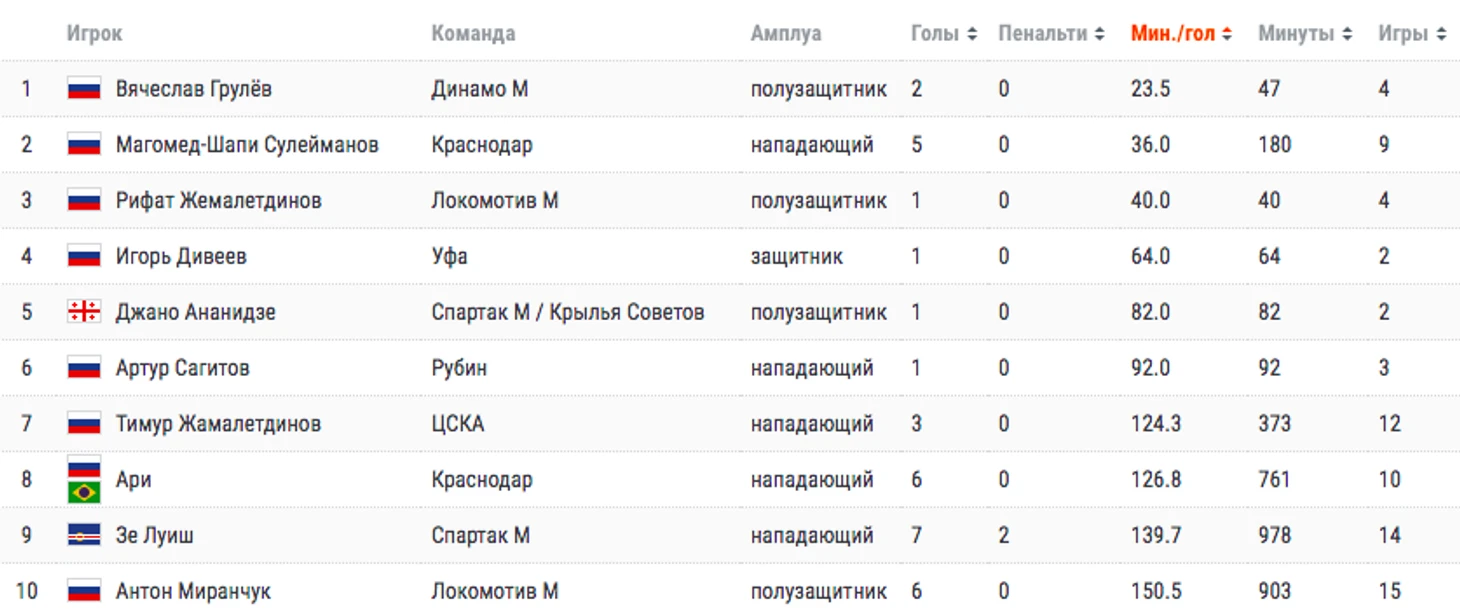
Task: Click the flag next to Магомед-Шапи Сулейманов
Action: point(84,145)
